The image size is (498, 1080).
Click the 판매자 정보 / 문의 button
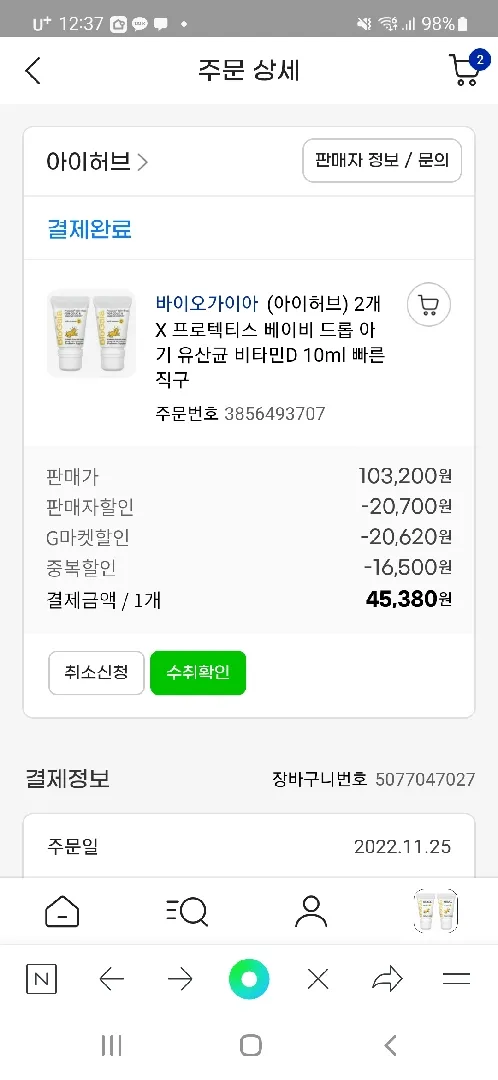[x=382, y=160]
